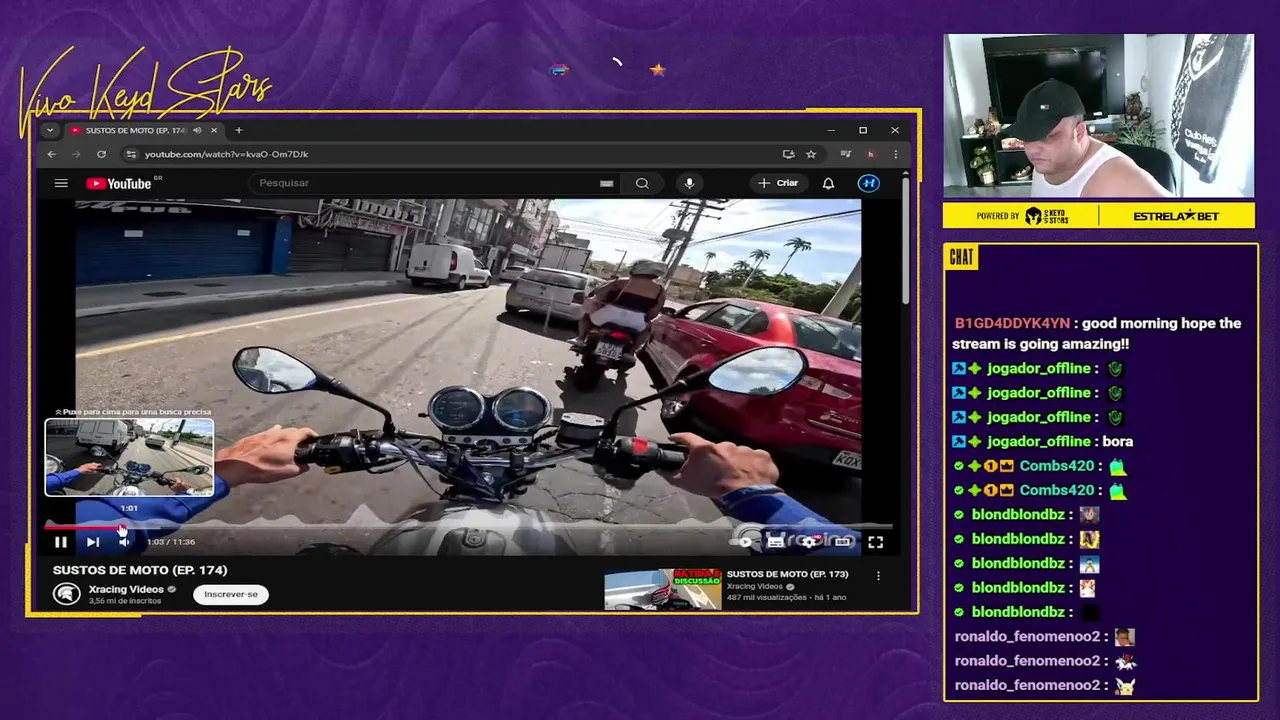Image resolution: width=1280 pixels, height=720 pixels.
Task: Mute the tab via speaker icon
Action: (x=197, y=130)
